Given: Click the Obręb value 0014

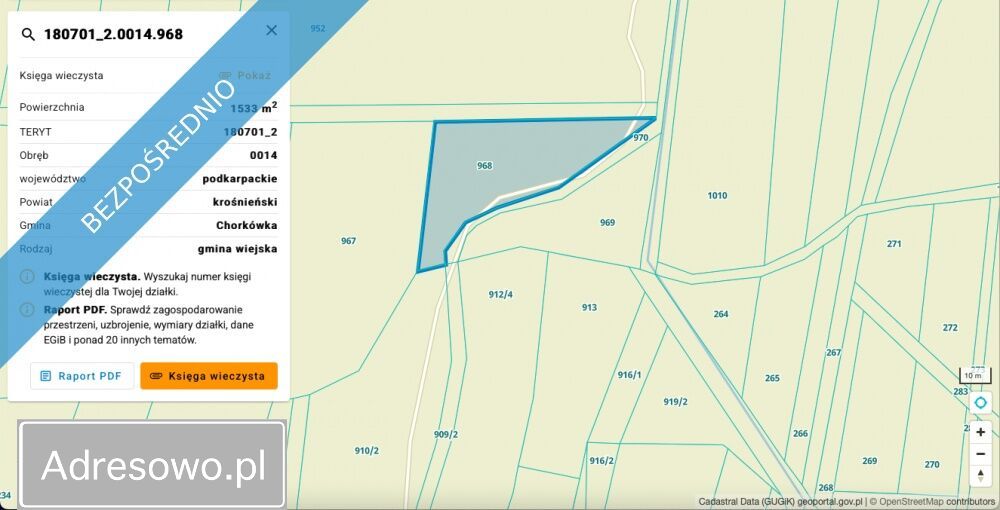Looking at the screenshot, I should click(263, 155).
